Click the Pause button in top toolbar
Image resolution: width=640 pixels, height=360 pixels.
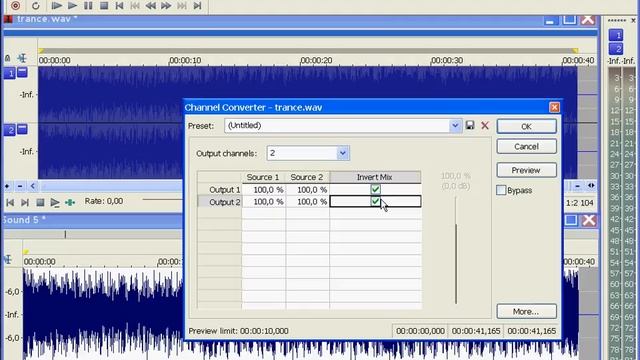coord(88,5)
